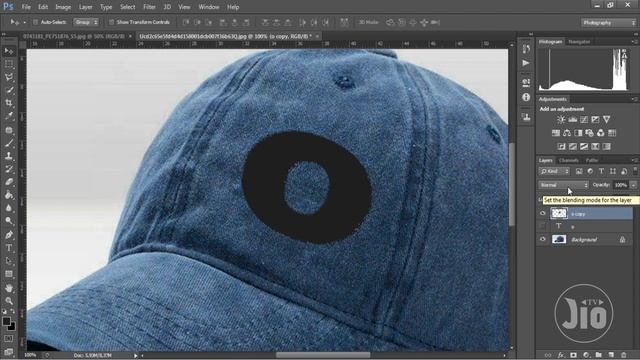Select the Zoom tool in toolbar
640x360 pixels.
click(x=9, y=301)
